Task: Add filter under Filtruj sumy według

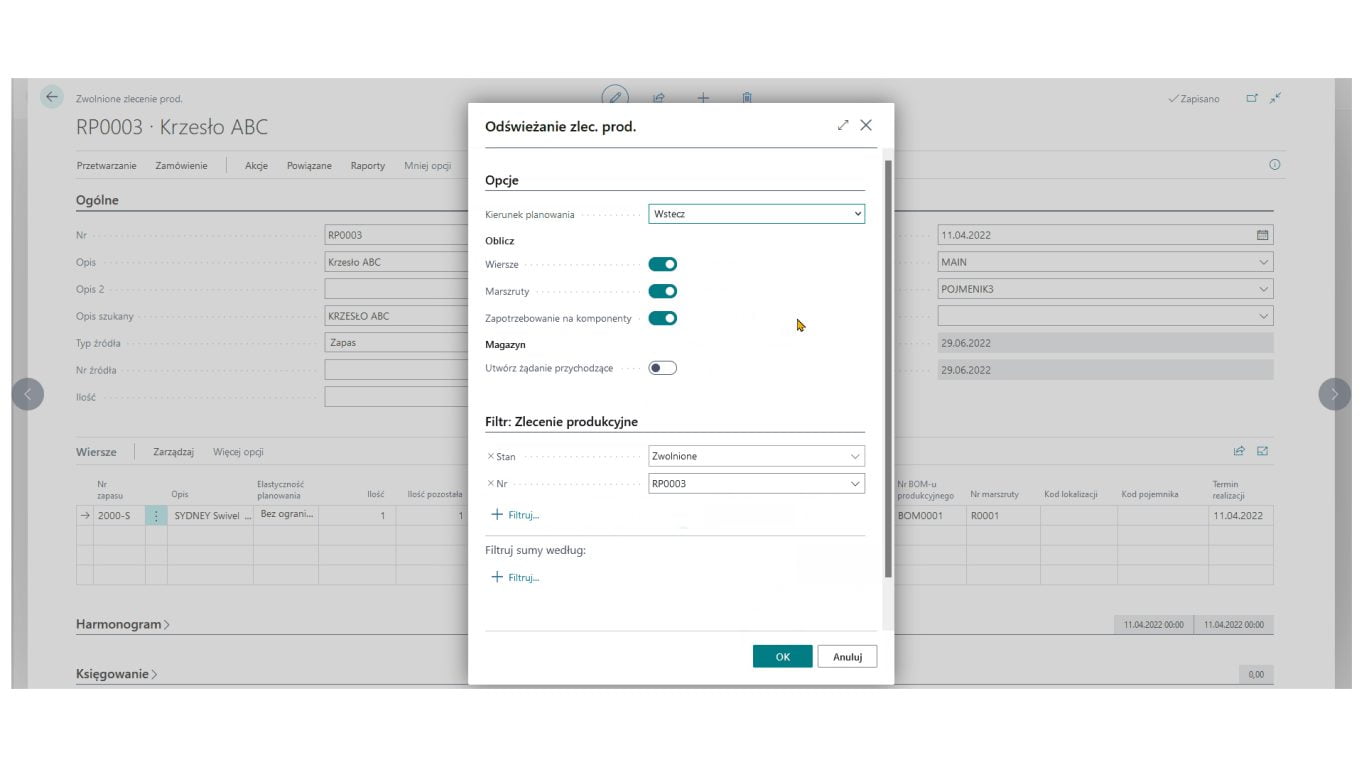Action: (x=516, y=578)
